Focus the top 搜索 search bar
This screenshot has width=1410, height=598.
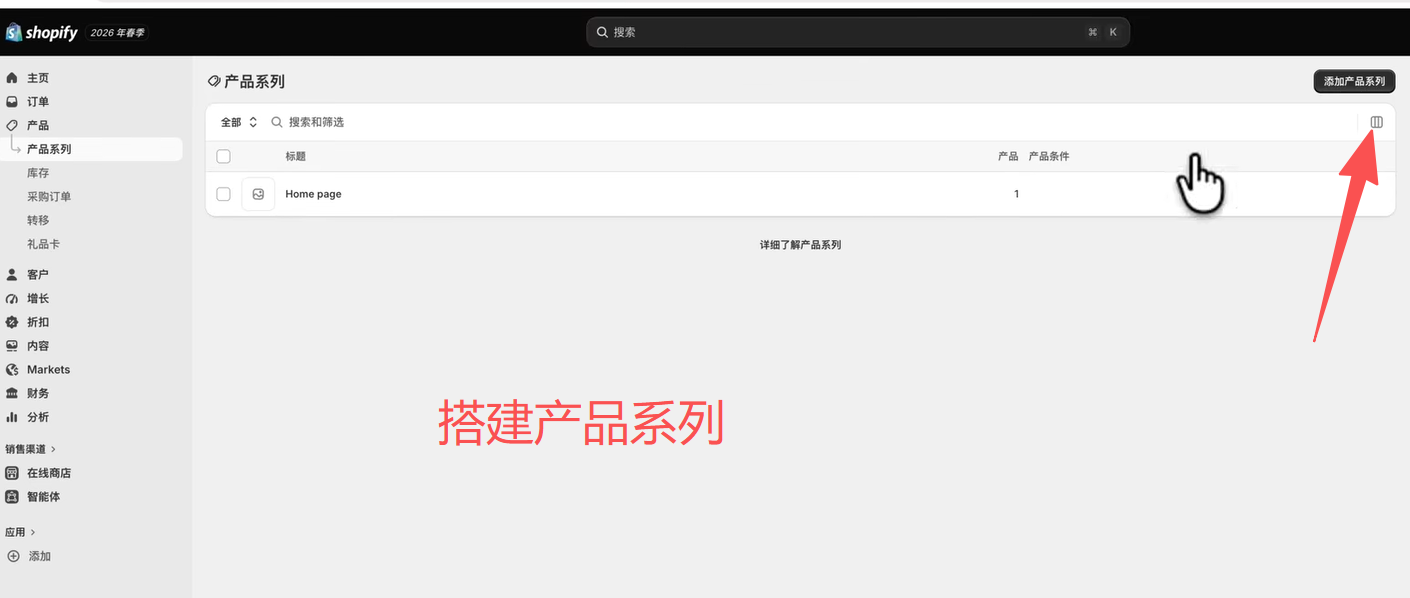tap(858, 32)
